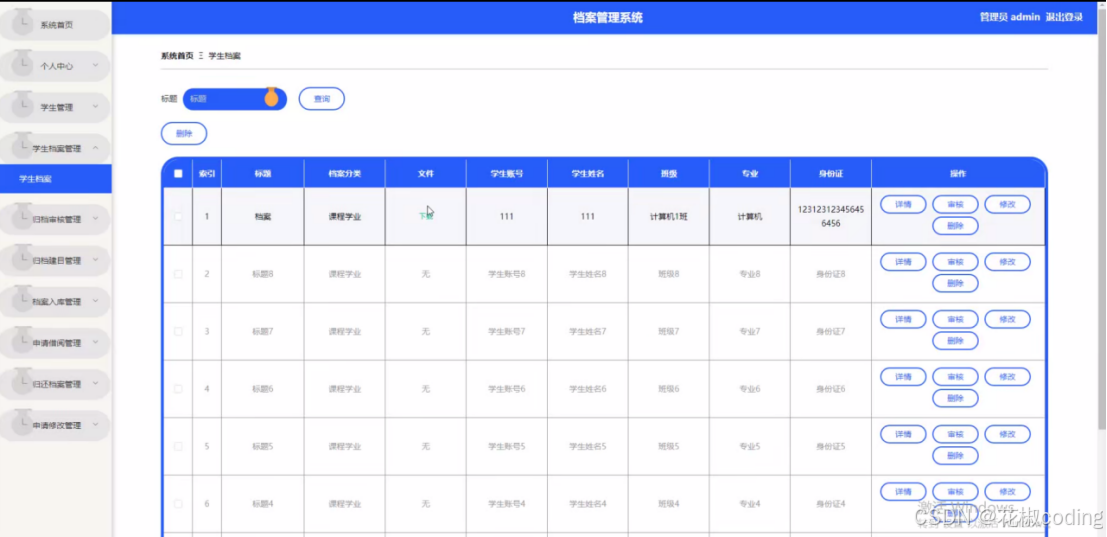This screenshot has width=1107, height=537.
Task: Click the icon beside 归档审核管理
Action: click(x=24, y=215)
